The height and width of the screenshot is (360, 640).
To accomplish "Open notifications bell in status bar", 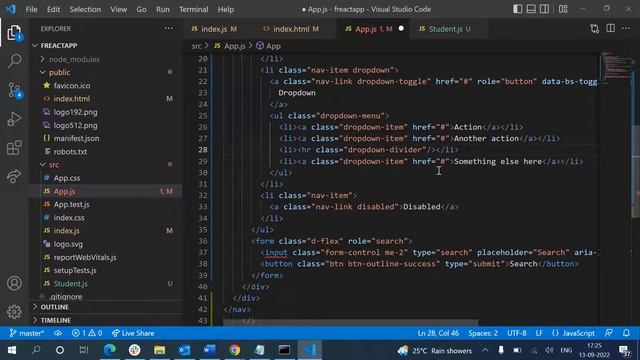I will click(627, 333).
